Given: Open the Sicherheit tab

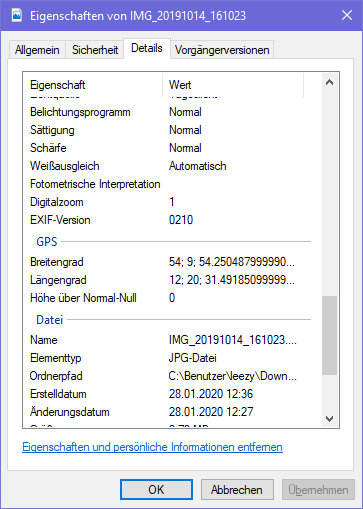Looking at the screenshot, I should pos(95,50).
